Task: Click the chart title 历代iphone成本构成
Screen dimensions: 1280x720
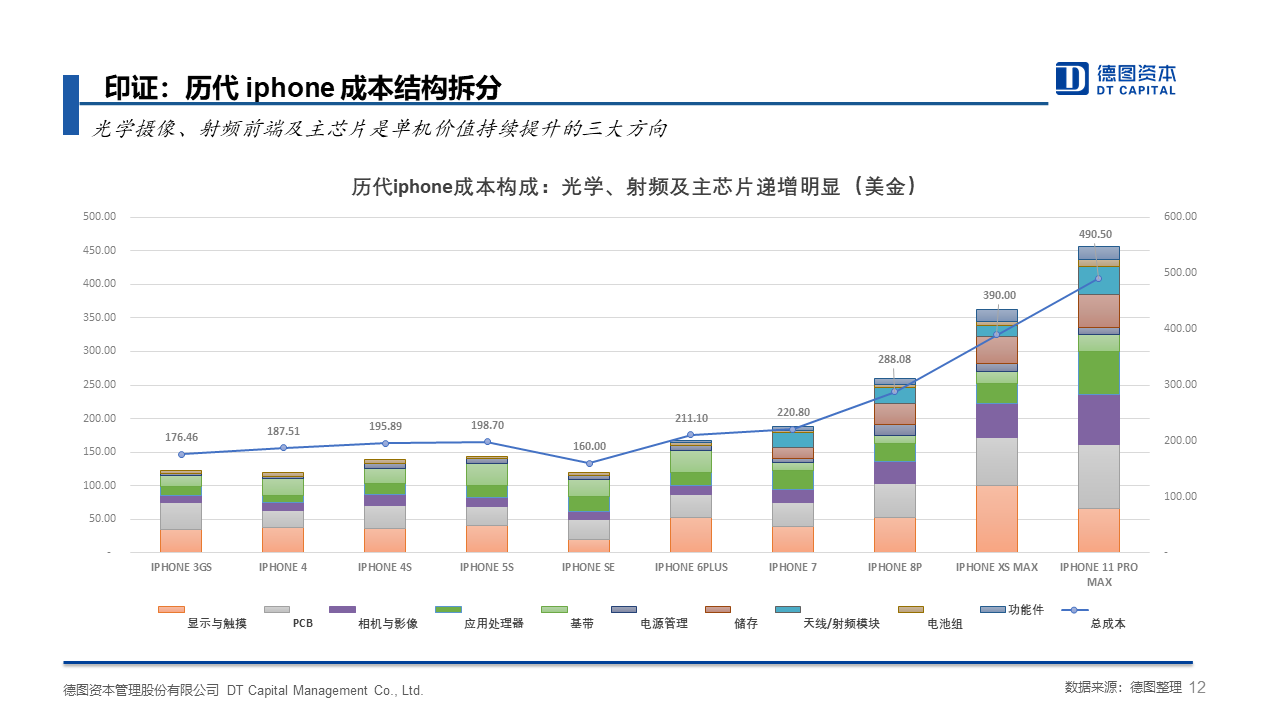Action: 635,187
